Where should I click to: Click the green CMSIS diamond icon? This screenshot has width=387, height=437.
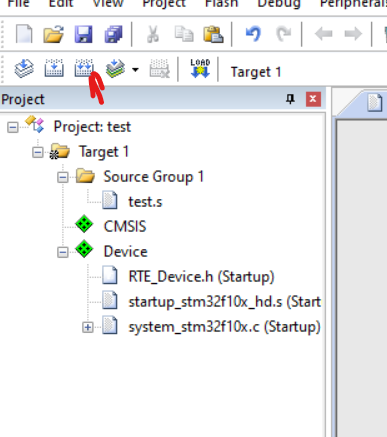pos(84,224)
